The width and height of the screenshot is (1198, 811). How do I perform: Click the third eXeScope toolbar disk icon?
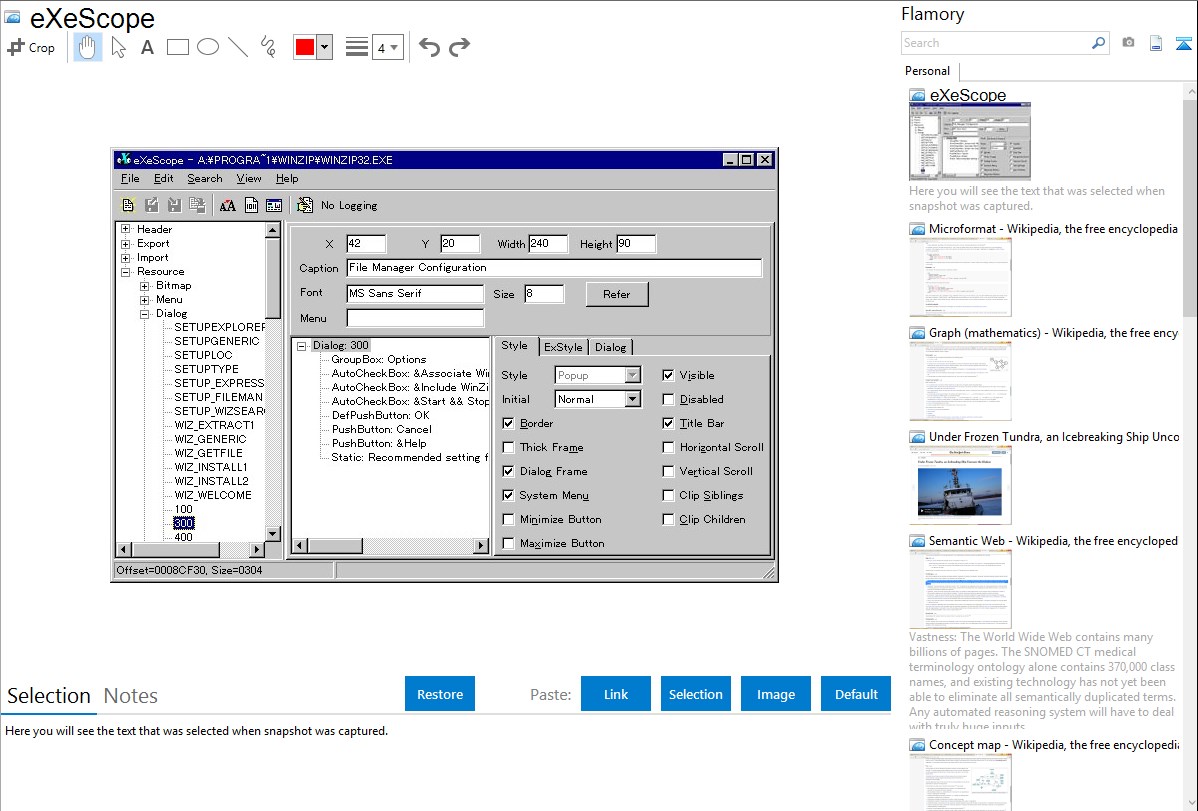(x=174, y=205)
